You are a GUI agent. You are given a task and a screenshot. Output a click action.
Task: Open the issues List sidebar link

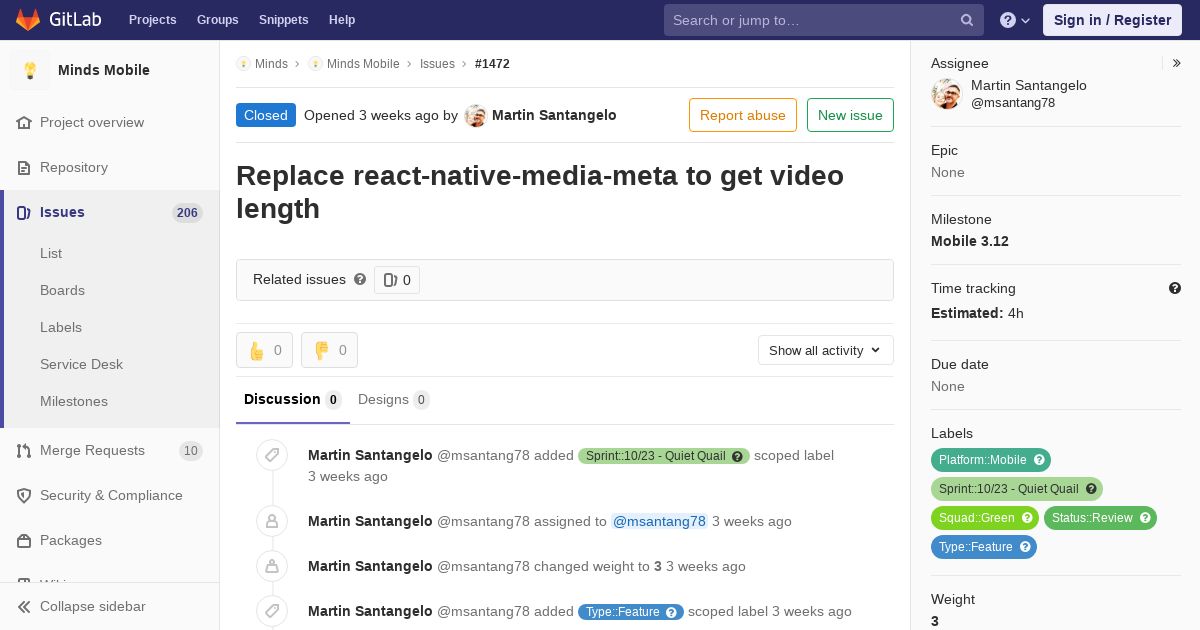point(51,254)
